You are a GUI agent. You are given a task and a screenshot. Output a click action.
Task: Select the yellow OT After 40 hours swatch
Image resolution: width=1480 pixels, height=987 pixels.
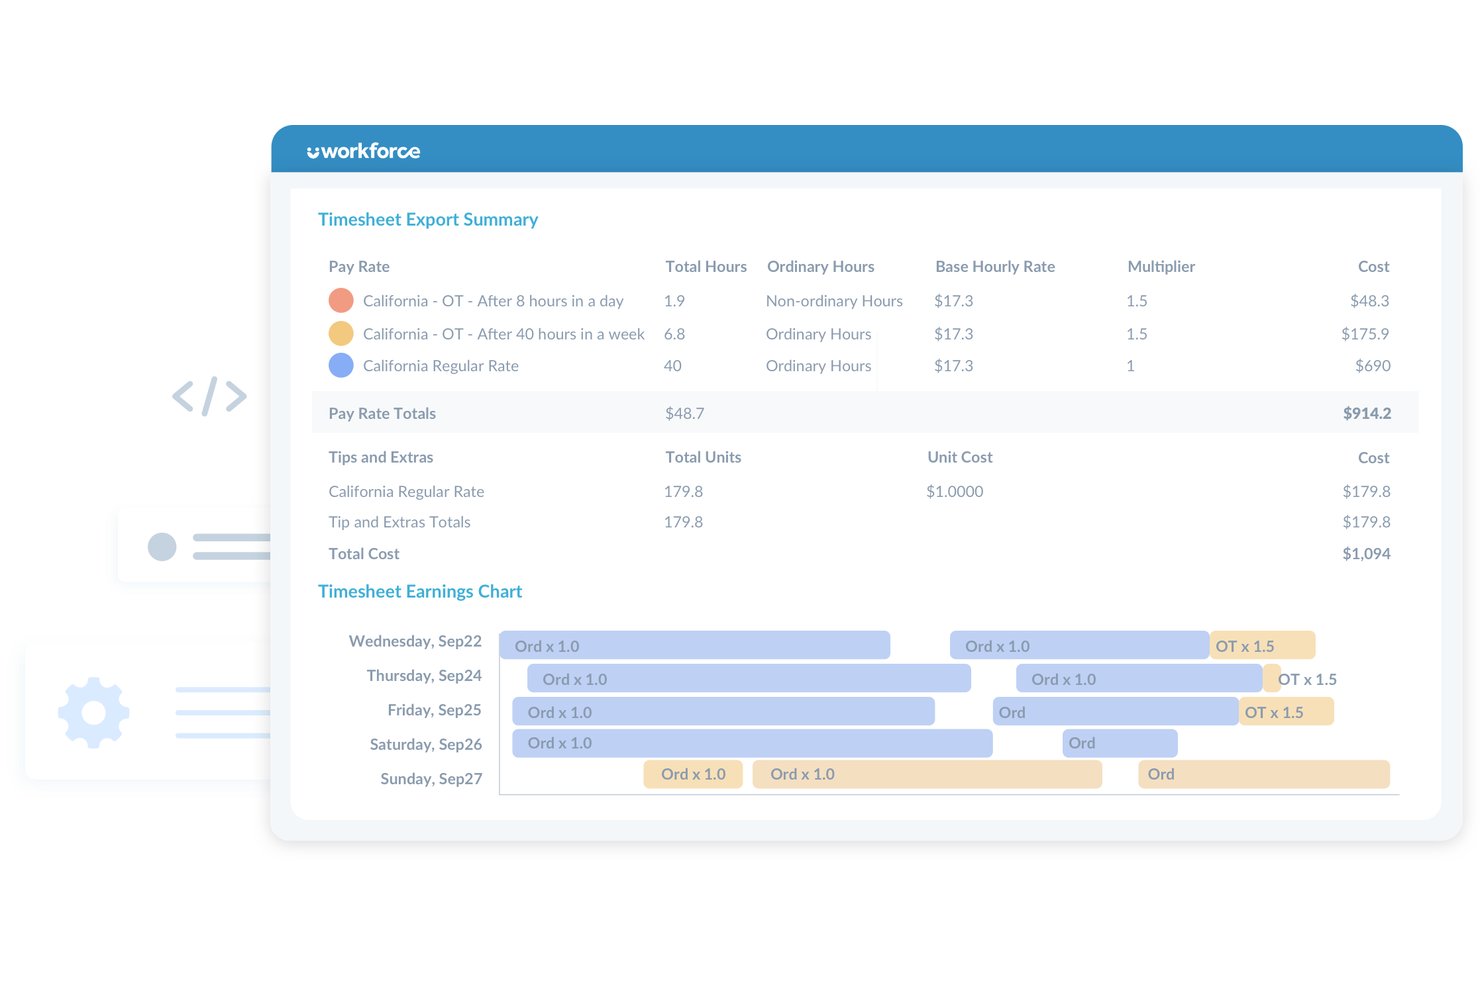(x=341, y=333)
